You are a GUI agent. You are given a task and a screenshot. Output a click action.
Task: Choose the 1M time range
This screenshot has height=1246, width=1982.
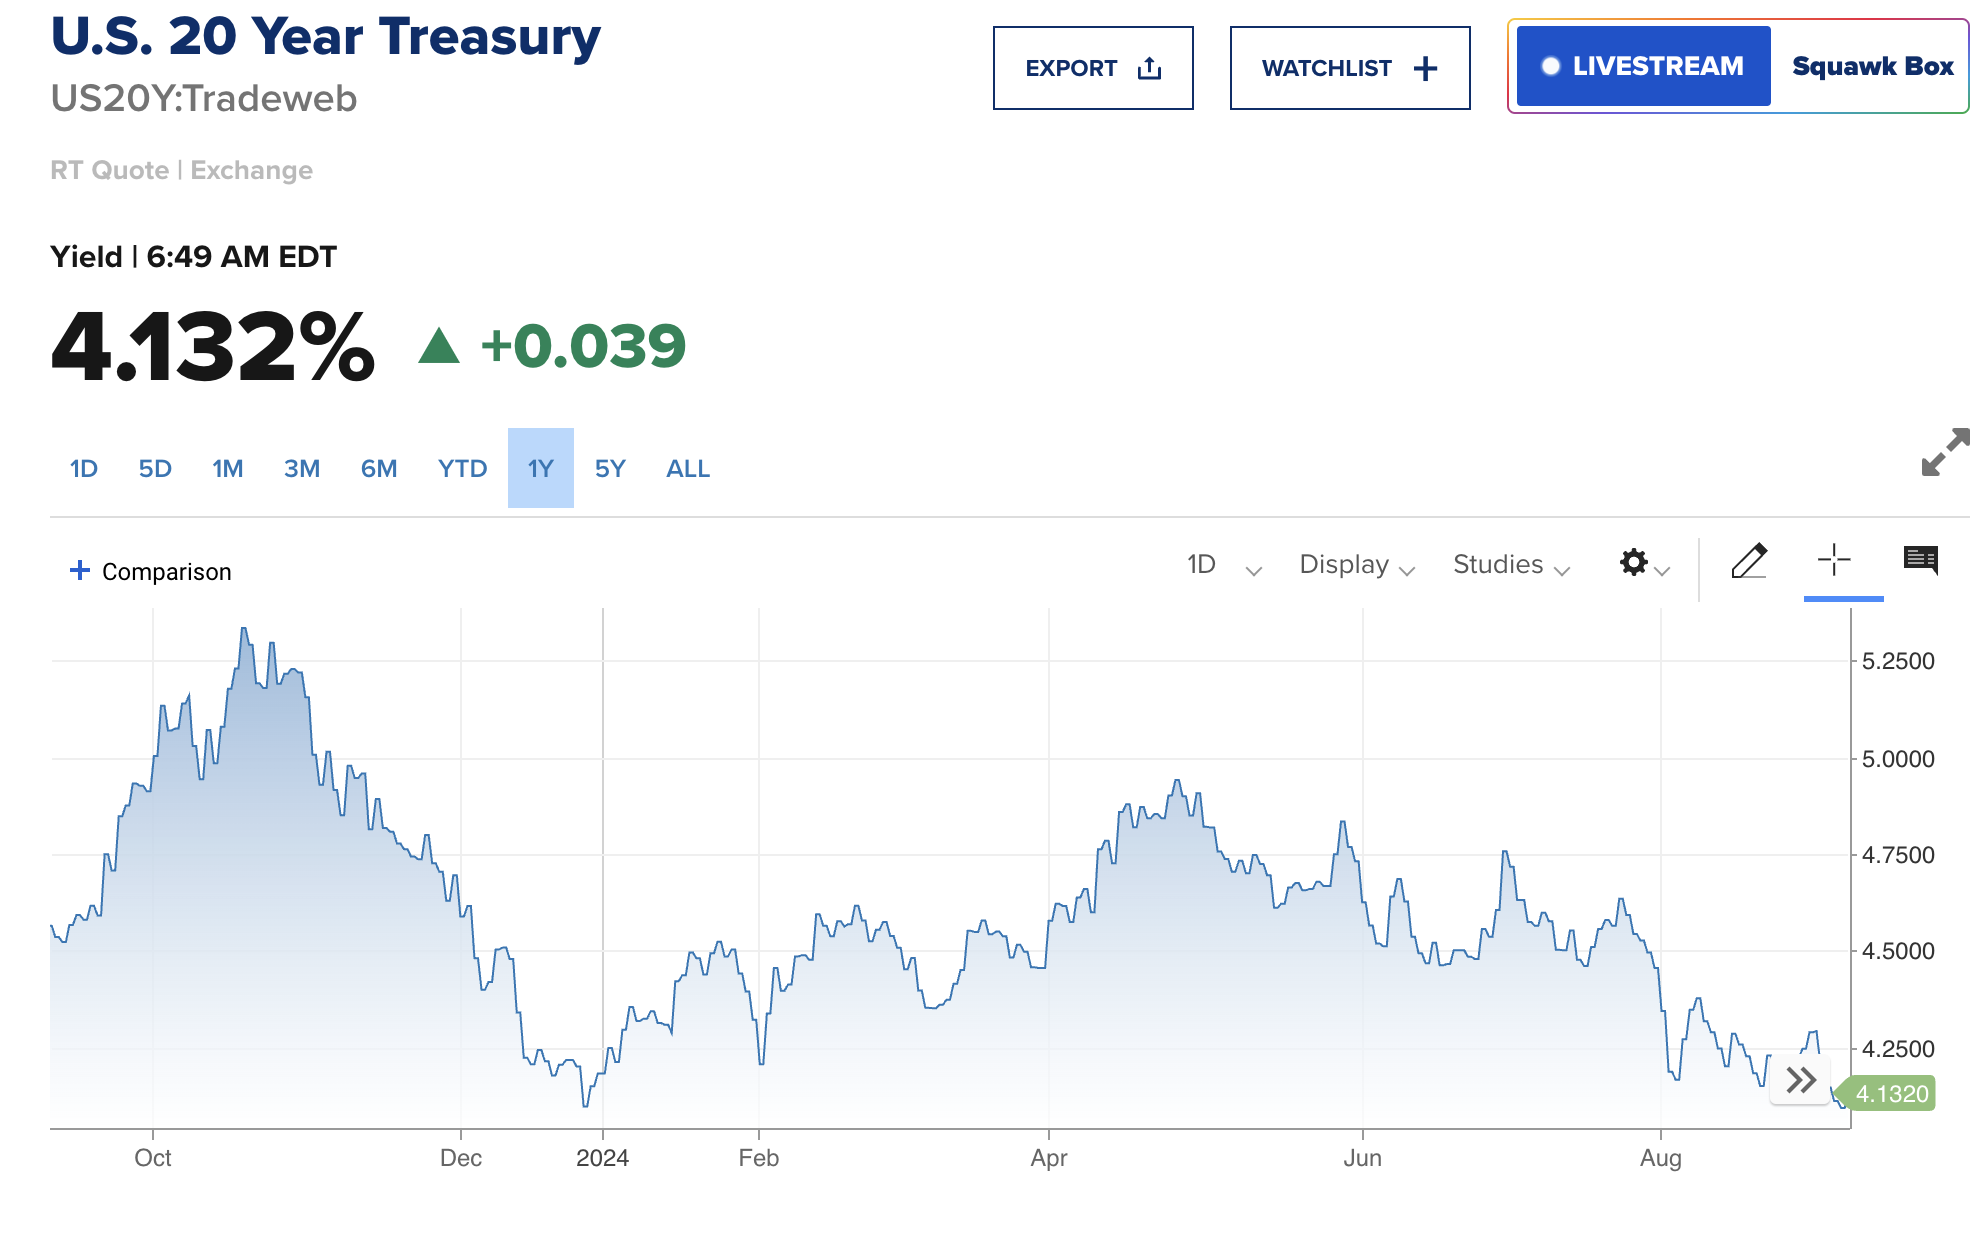(228, 469)
